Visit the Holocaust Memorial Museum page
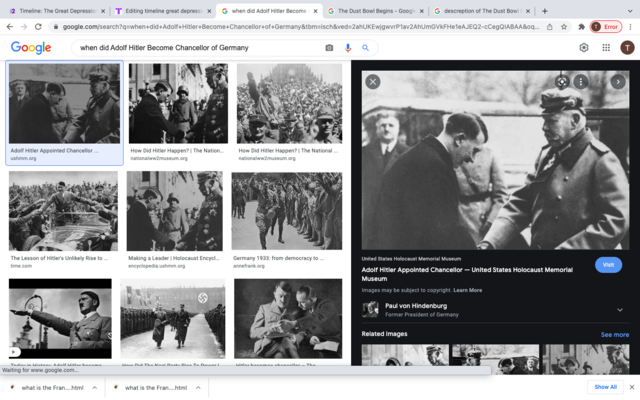Image resolution: width=640 pixels, height=400 pixels. click(x=608, y=265)
